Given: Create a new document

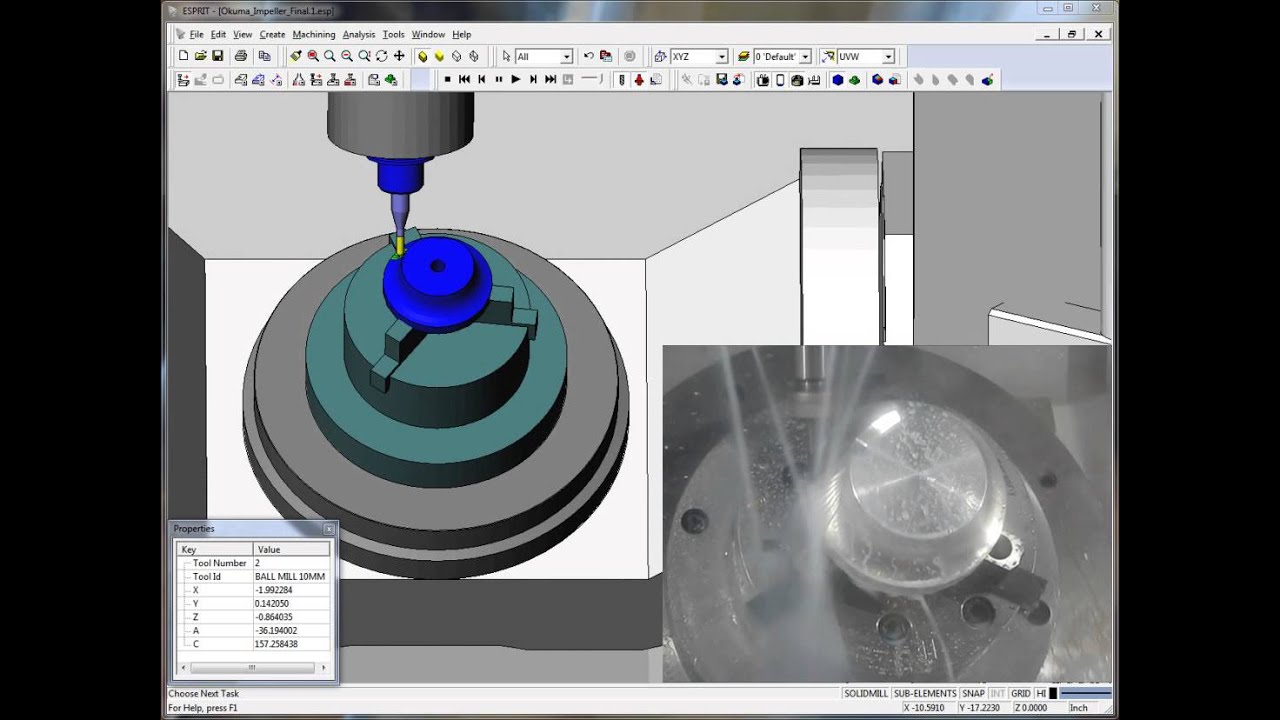Looking at the screenshot, I should click(x=183, y=56).
